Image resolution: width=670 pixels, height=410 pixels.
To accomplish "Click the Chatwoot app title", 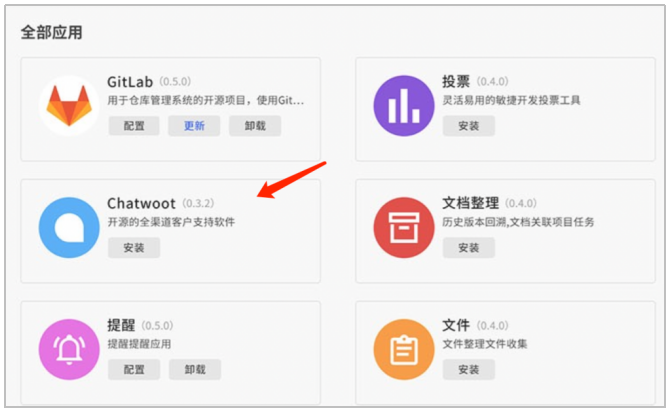I will tap(141, 204).
